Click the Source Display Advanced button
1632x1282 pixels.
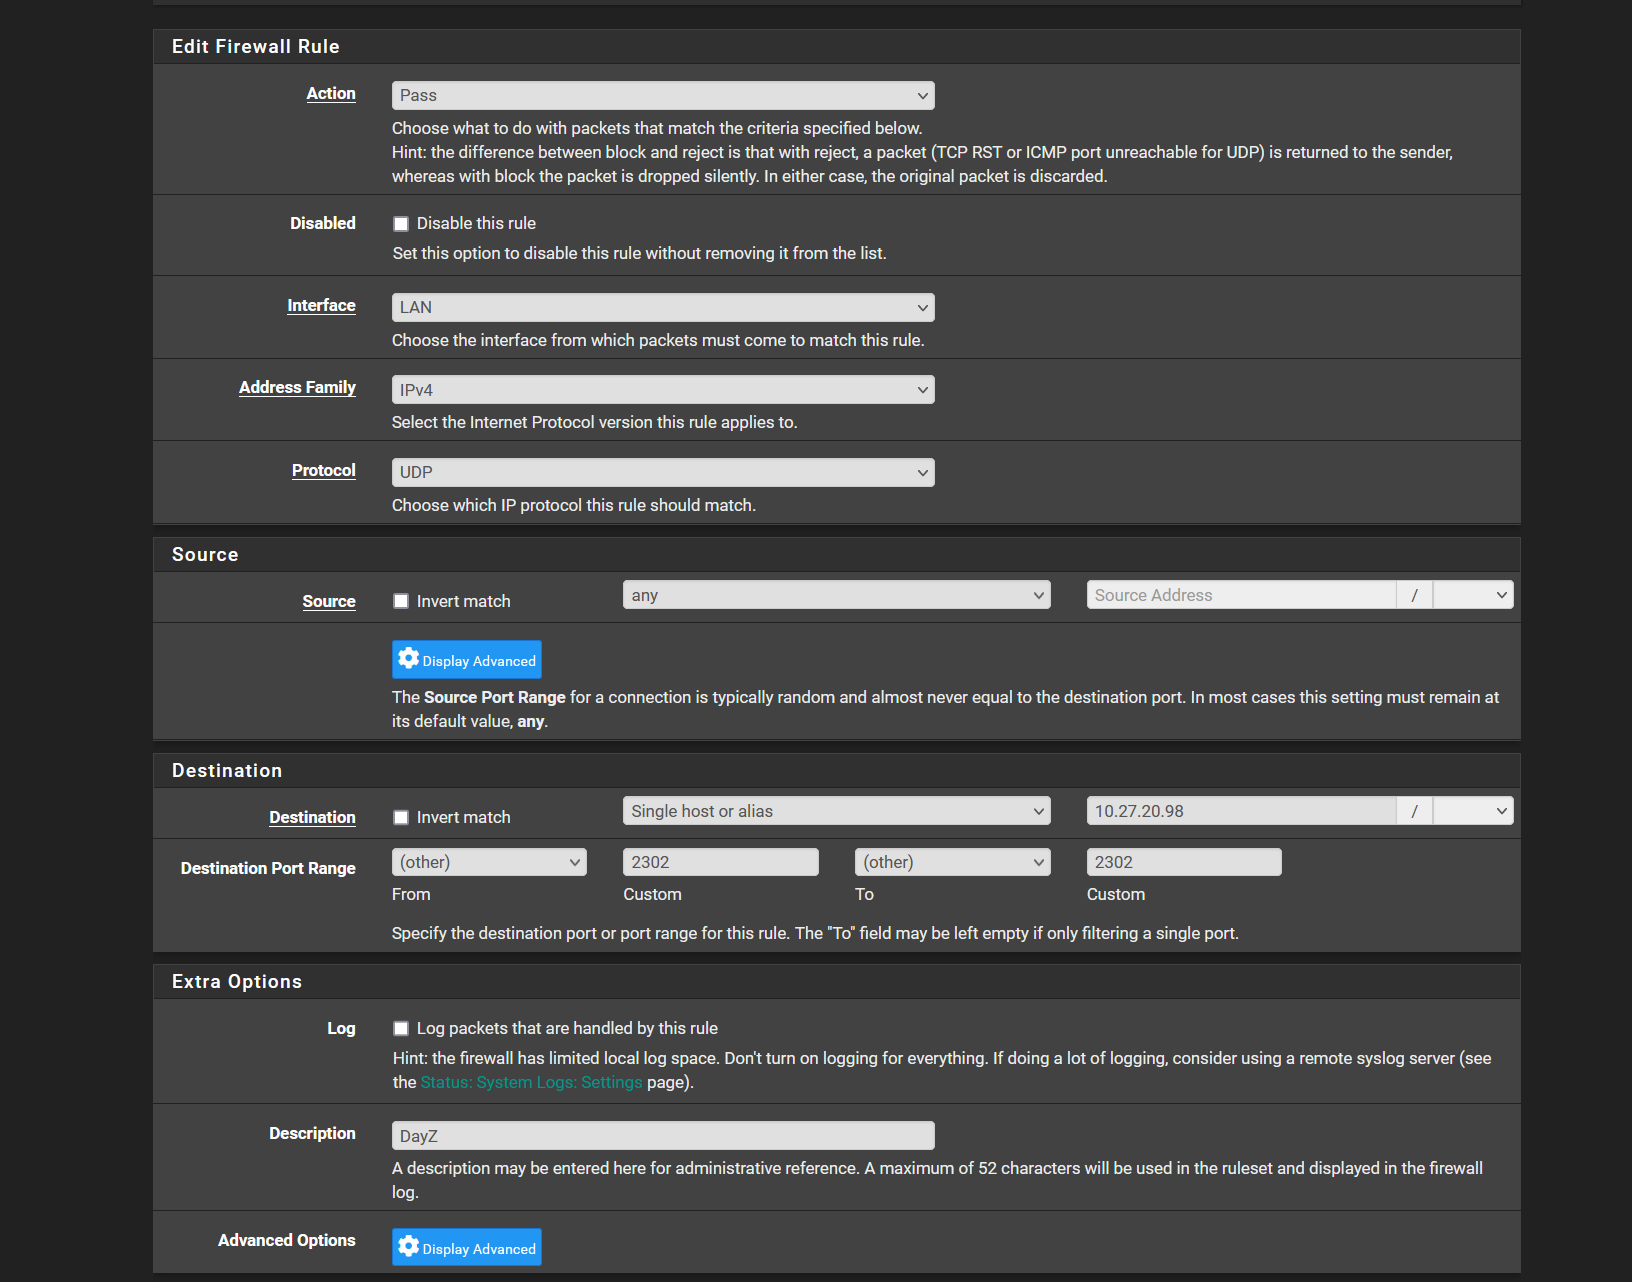click(x=467, y=660)
